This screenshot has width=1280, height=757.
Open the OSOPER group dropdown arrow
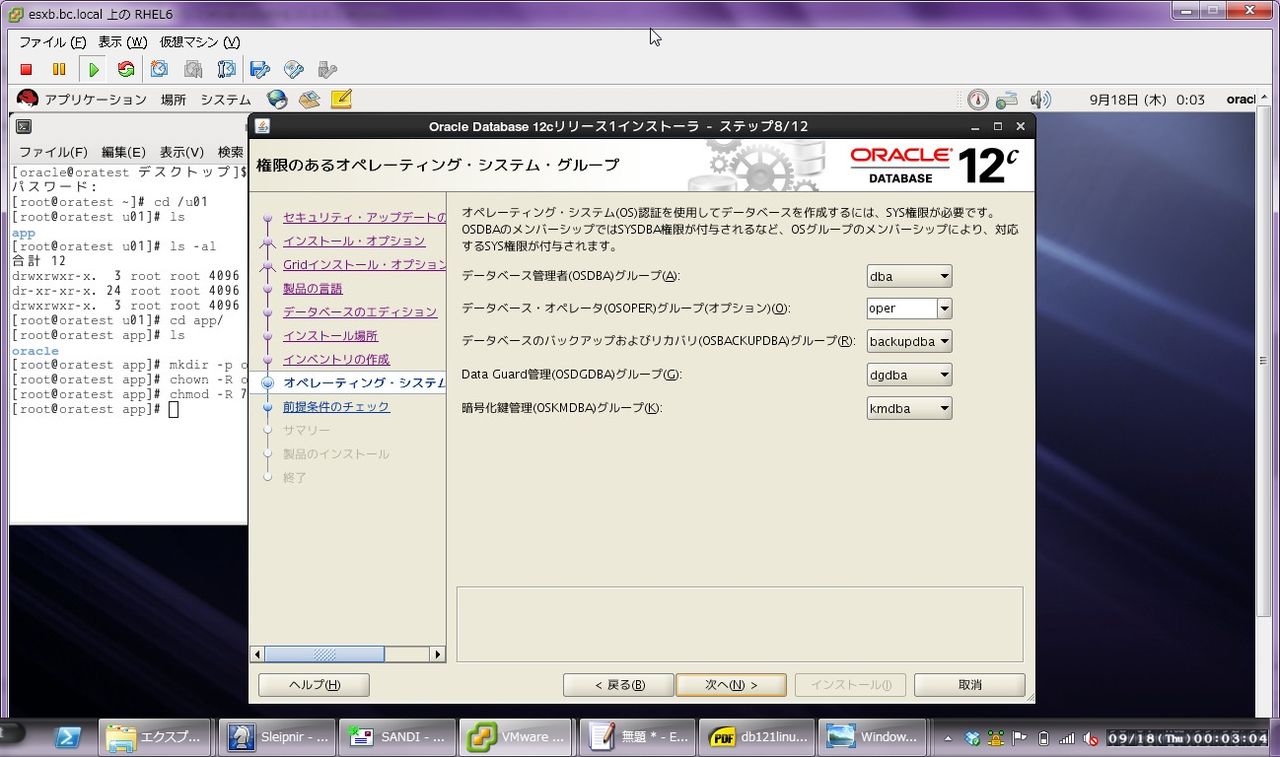tap(944, 308)
